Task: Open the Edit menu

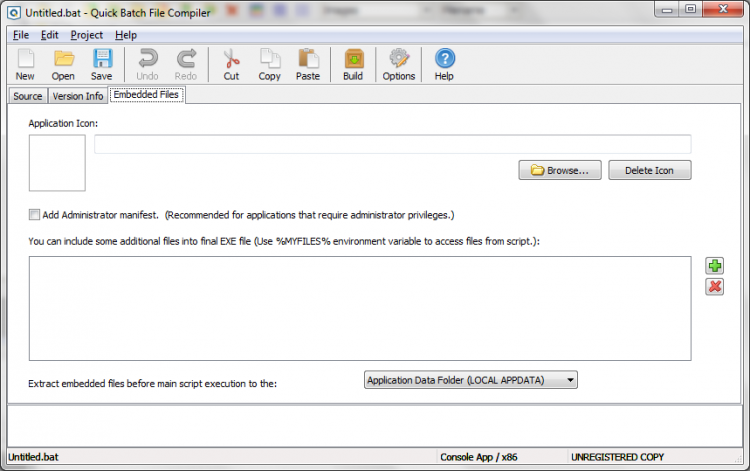Action: 49,35
